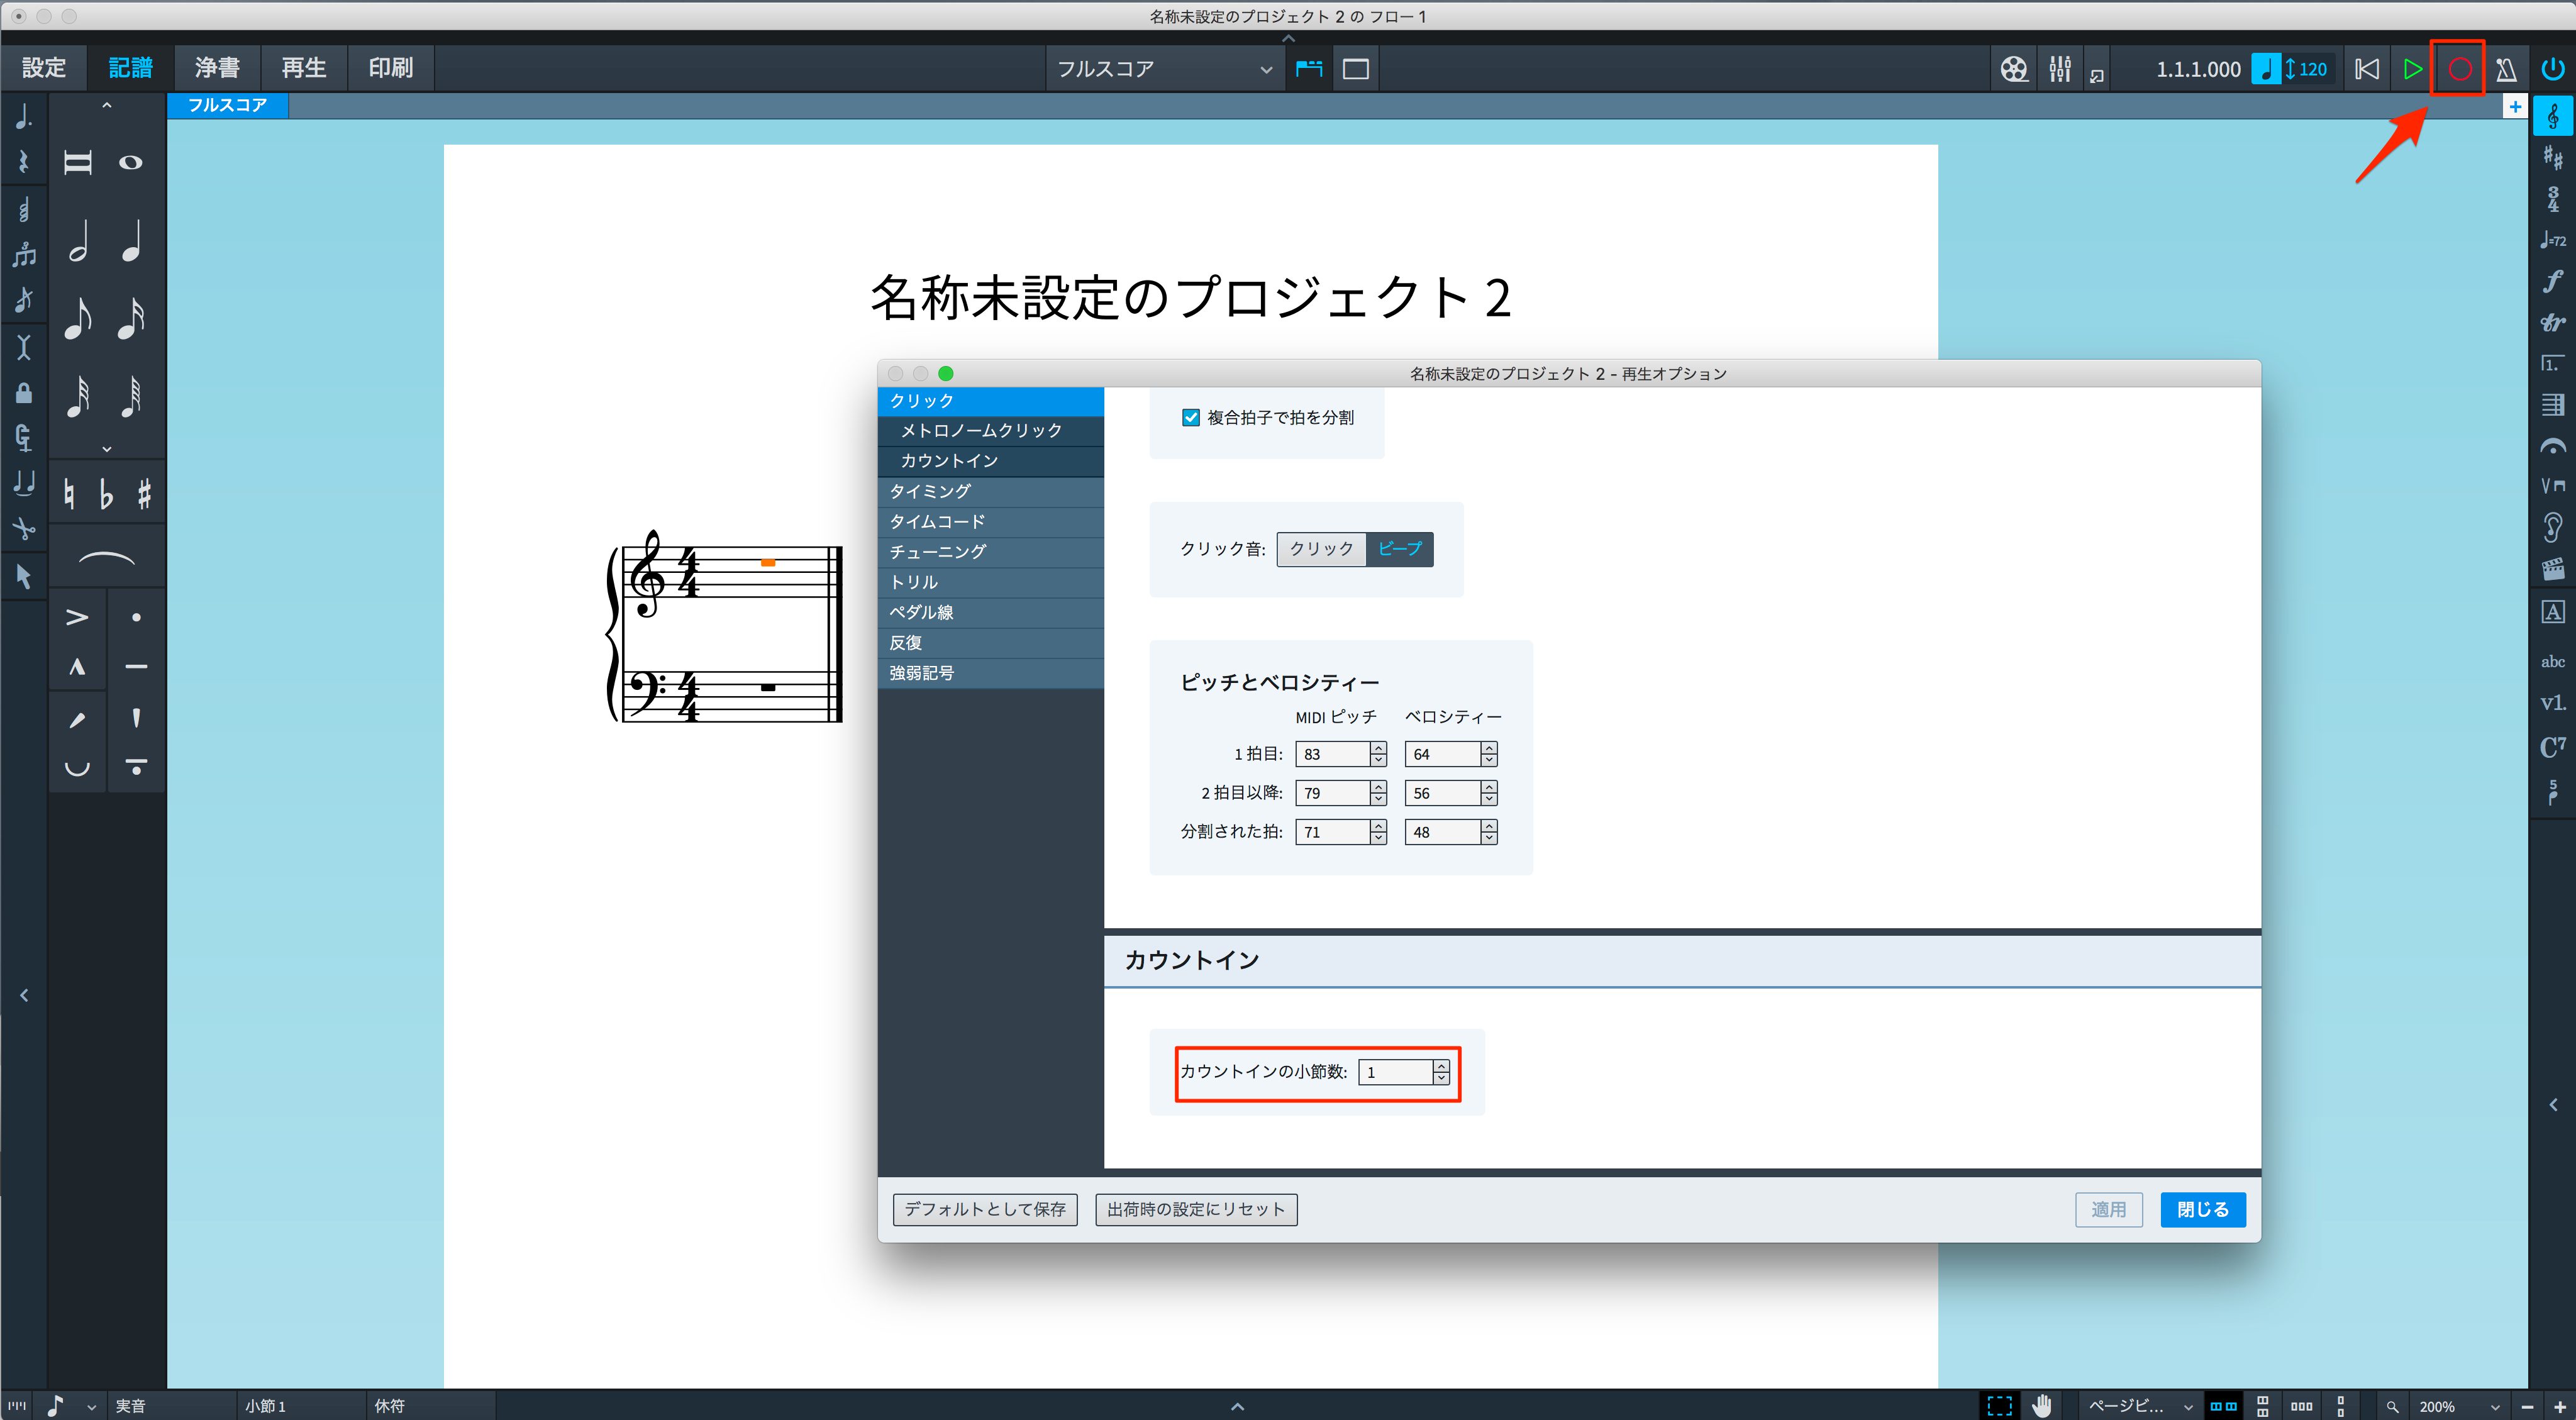
Task: Click the 閉じる button
Action: click(2203, 1209)
